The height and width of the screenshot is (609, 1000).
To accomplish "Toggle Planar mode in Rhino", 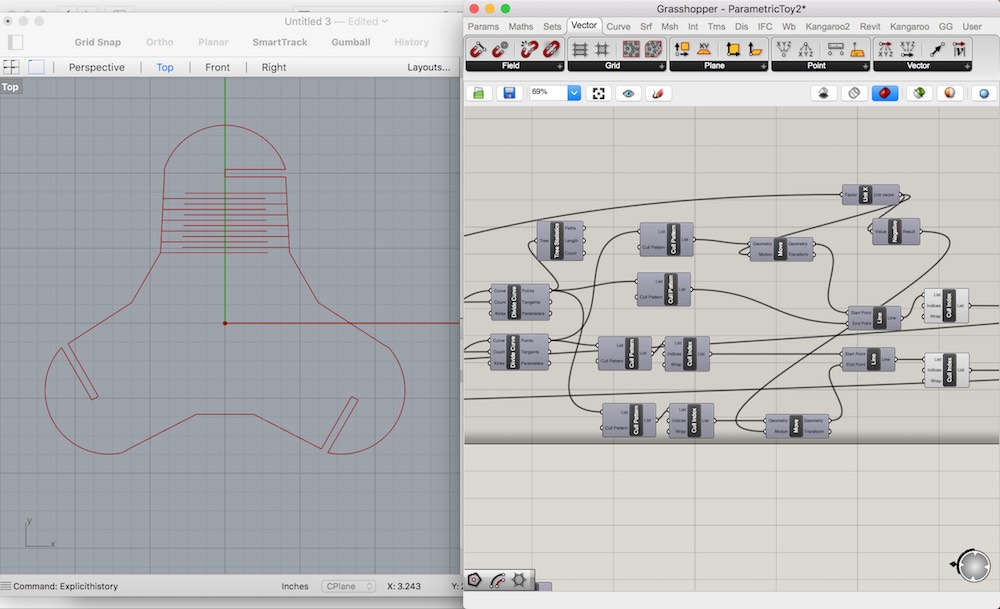I will click(x=213, y=42).
